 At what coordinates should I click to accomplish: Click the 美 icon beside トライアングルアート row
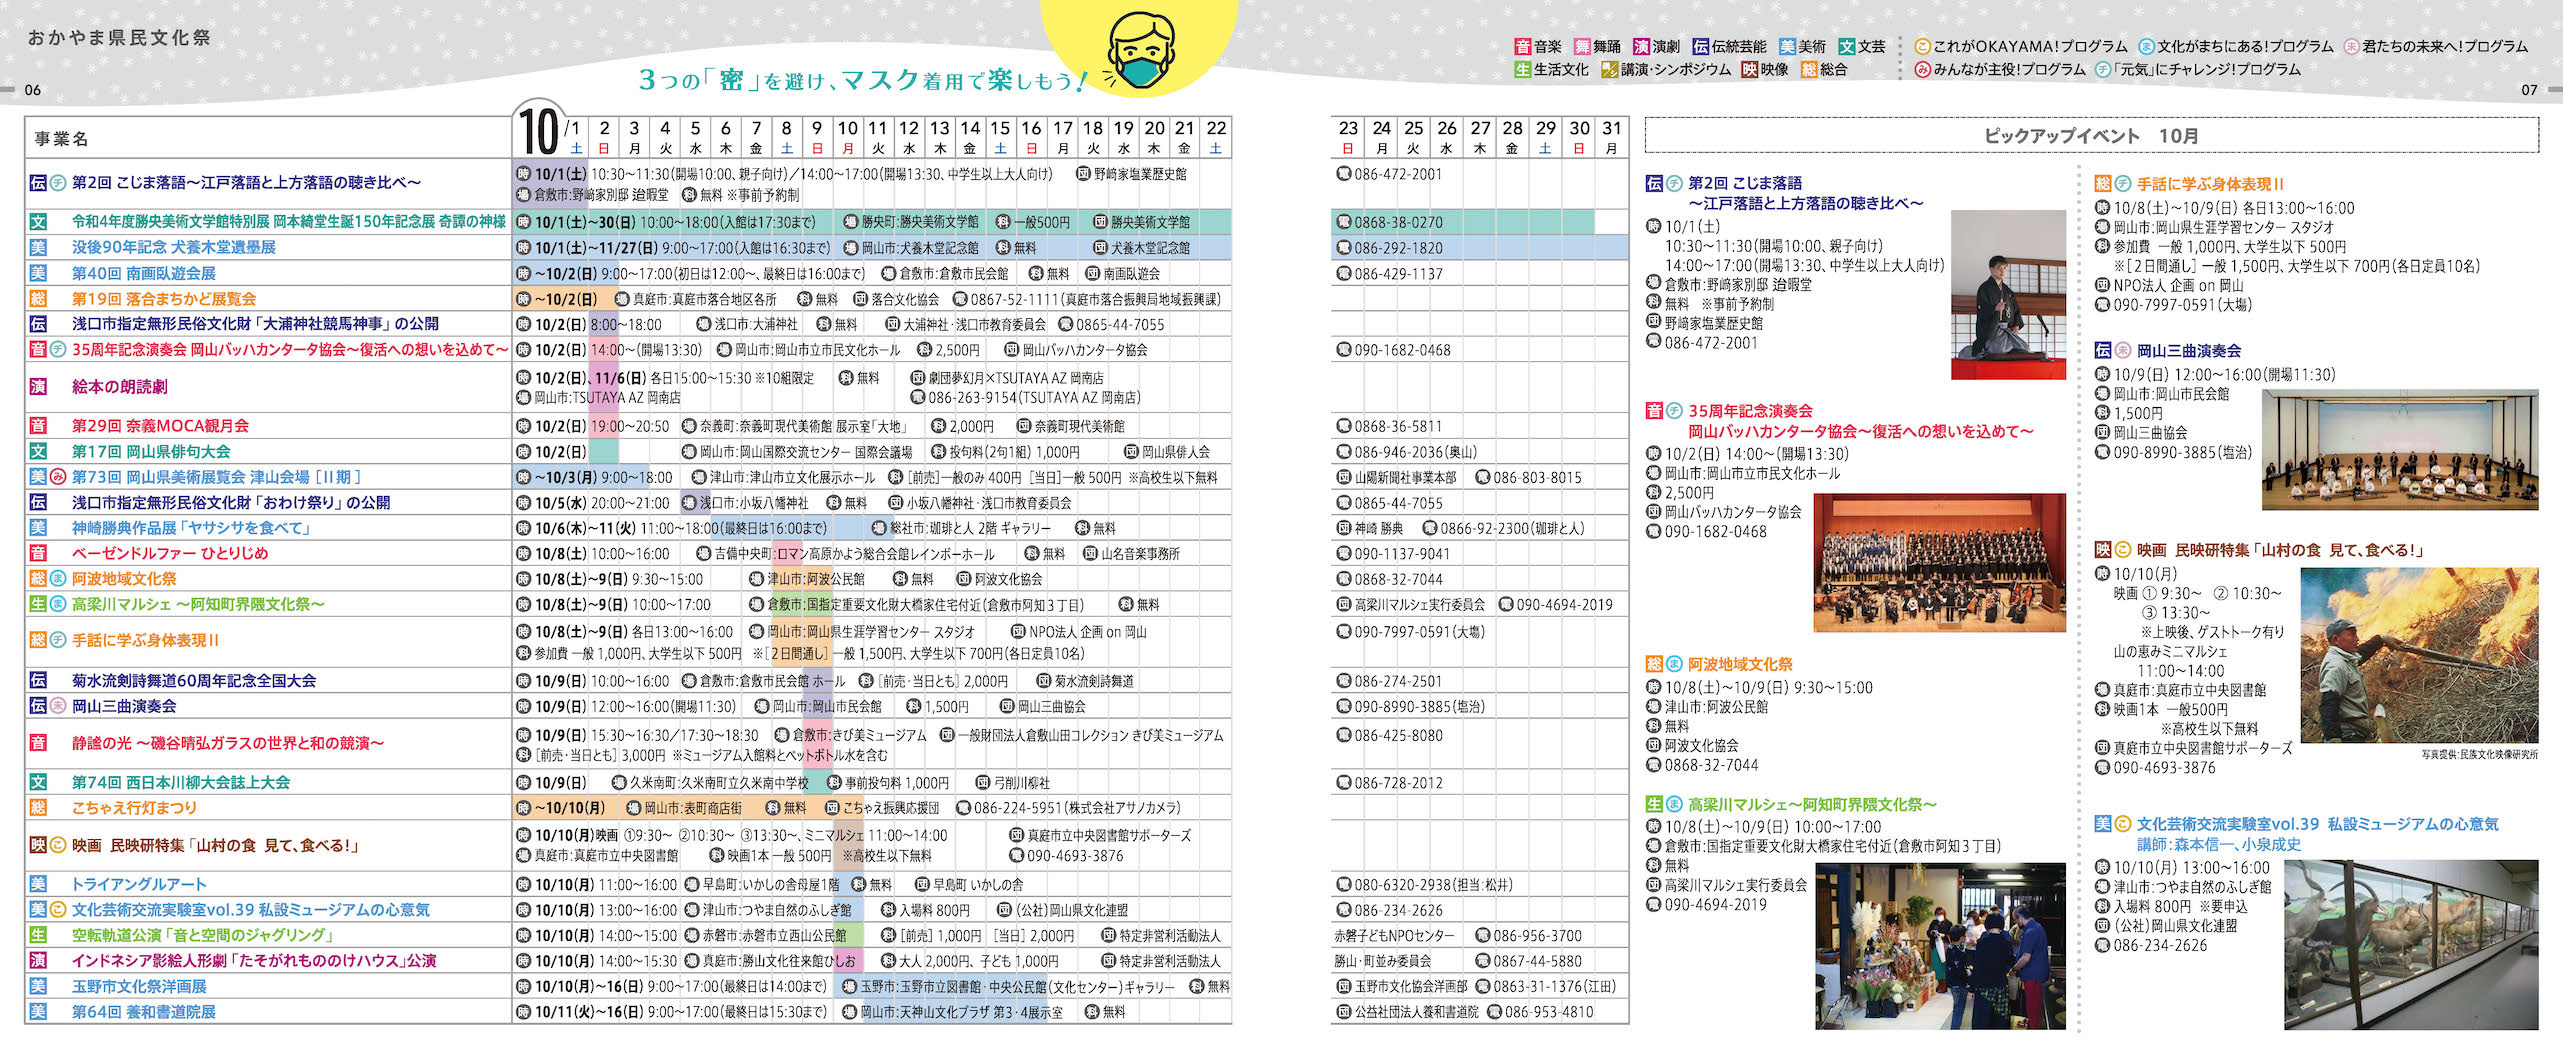[38, 884]
